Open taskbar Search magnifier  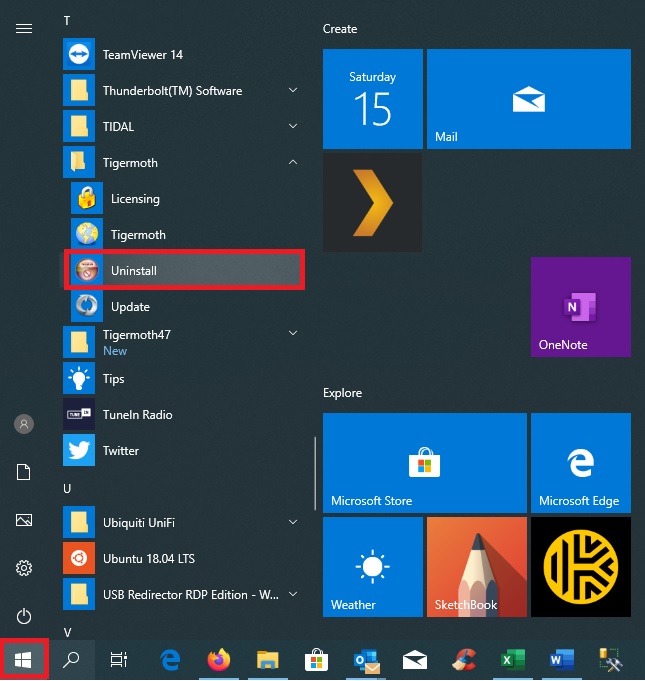tap(71, 660)
